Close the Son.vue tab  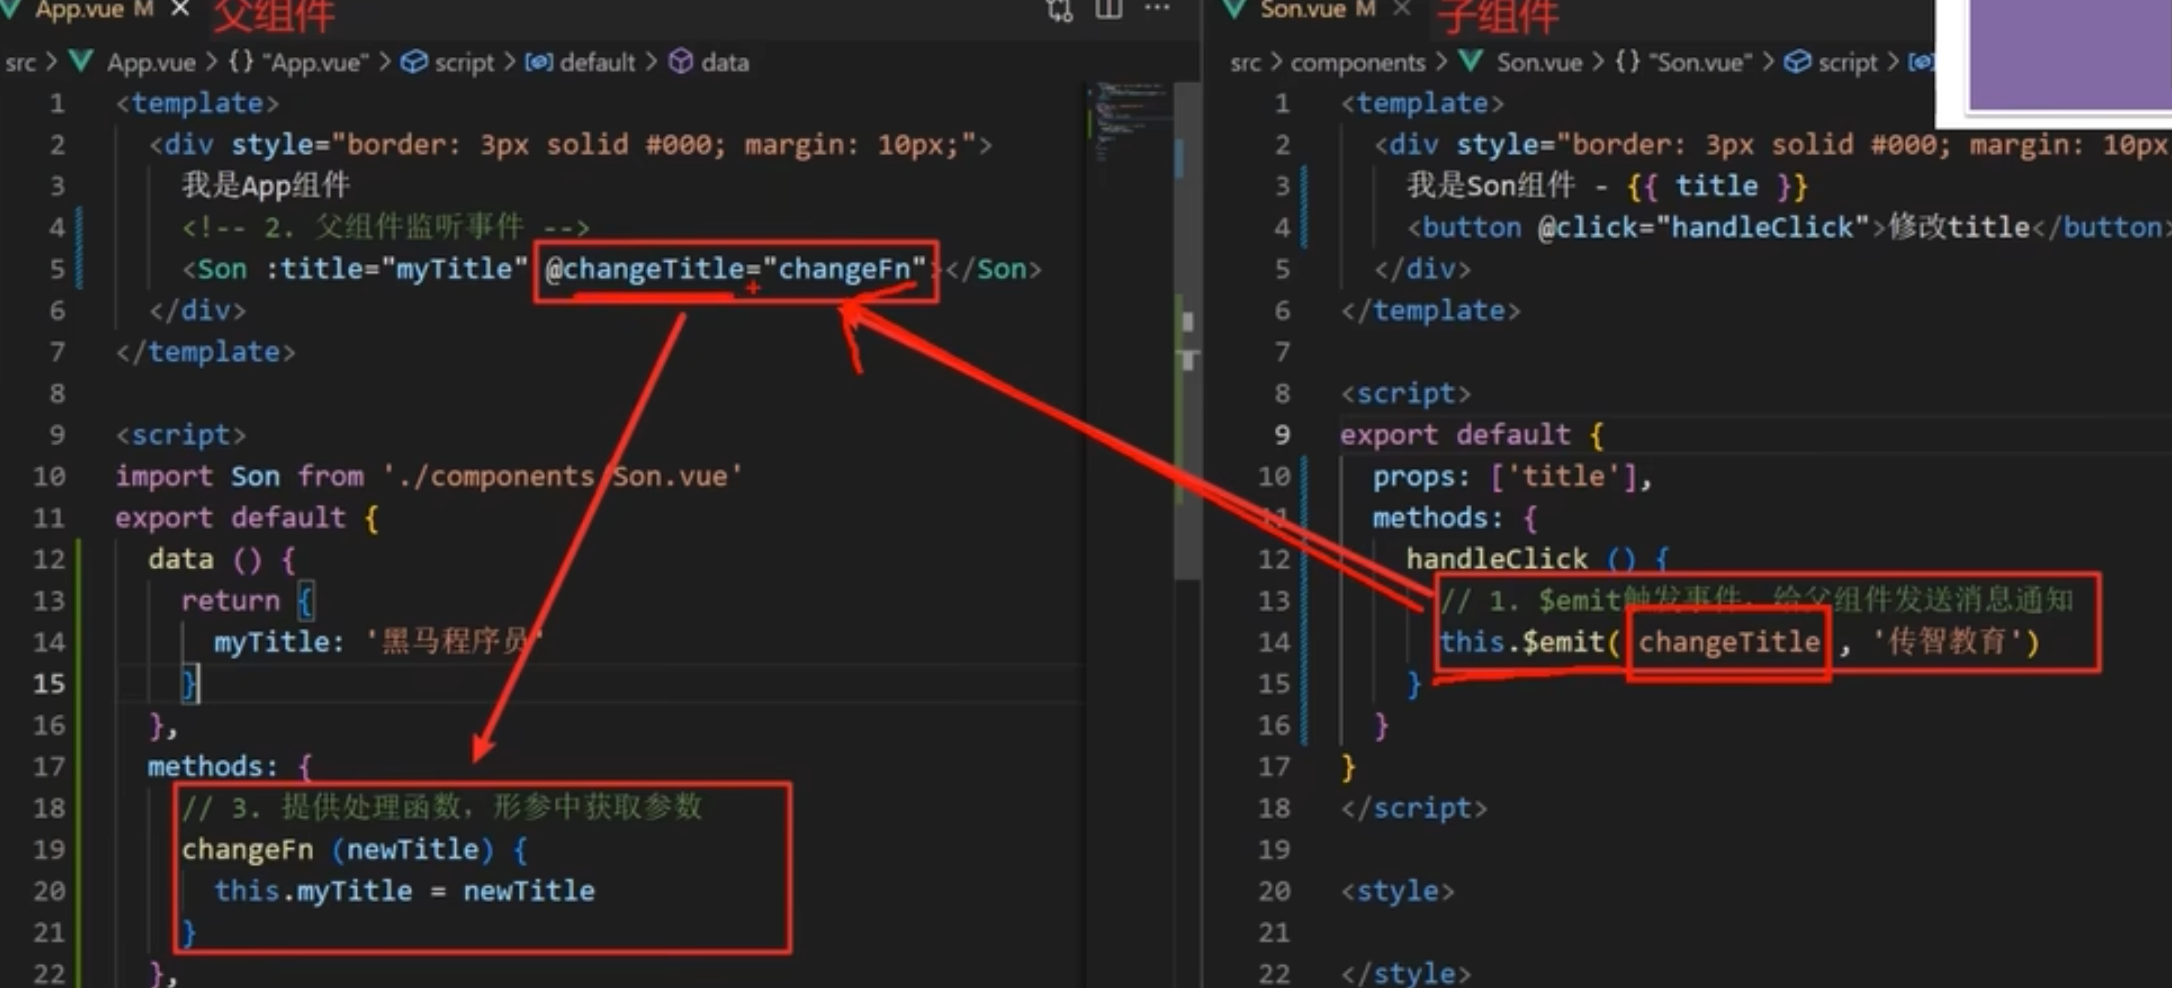coord(1402,9)
